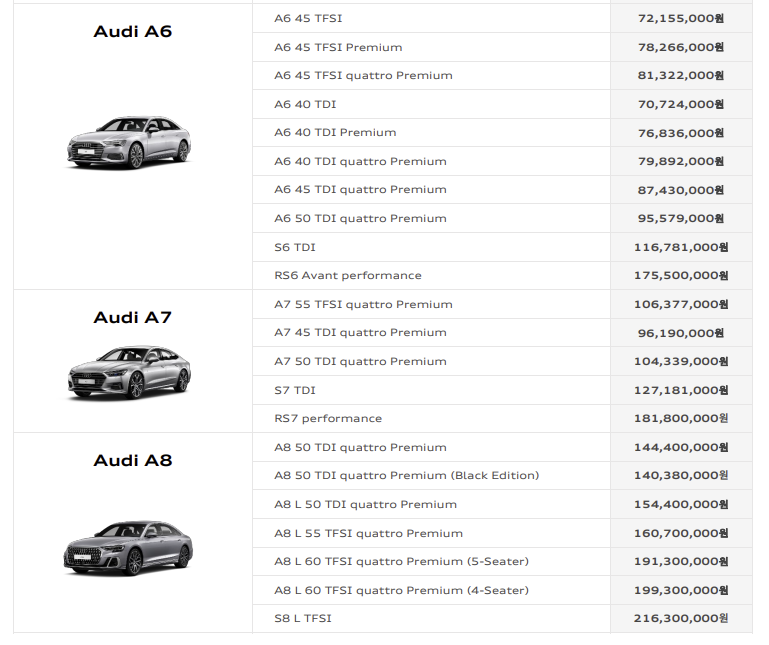Click A8 L 60 TFSI quattro Premium (5-Seater)
Image resolution: width=769 pixels, height=645 pixels.
pos(402,562)
